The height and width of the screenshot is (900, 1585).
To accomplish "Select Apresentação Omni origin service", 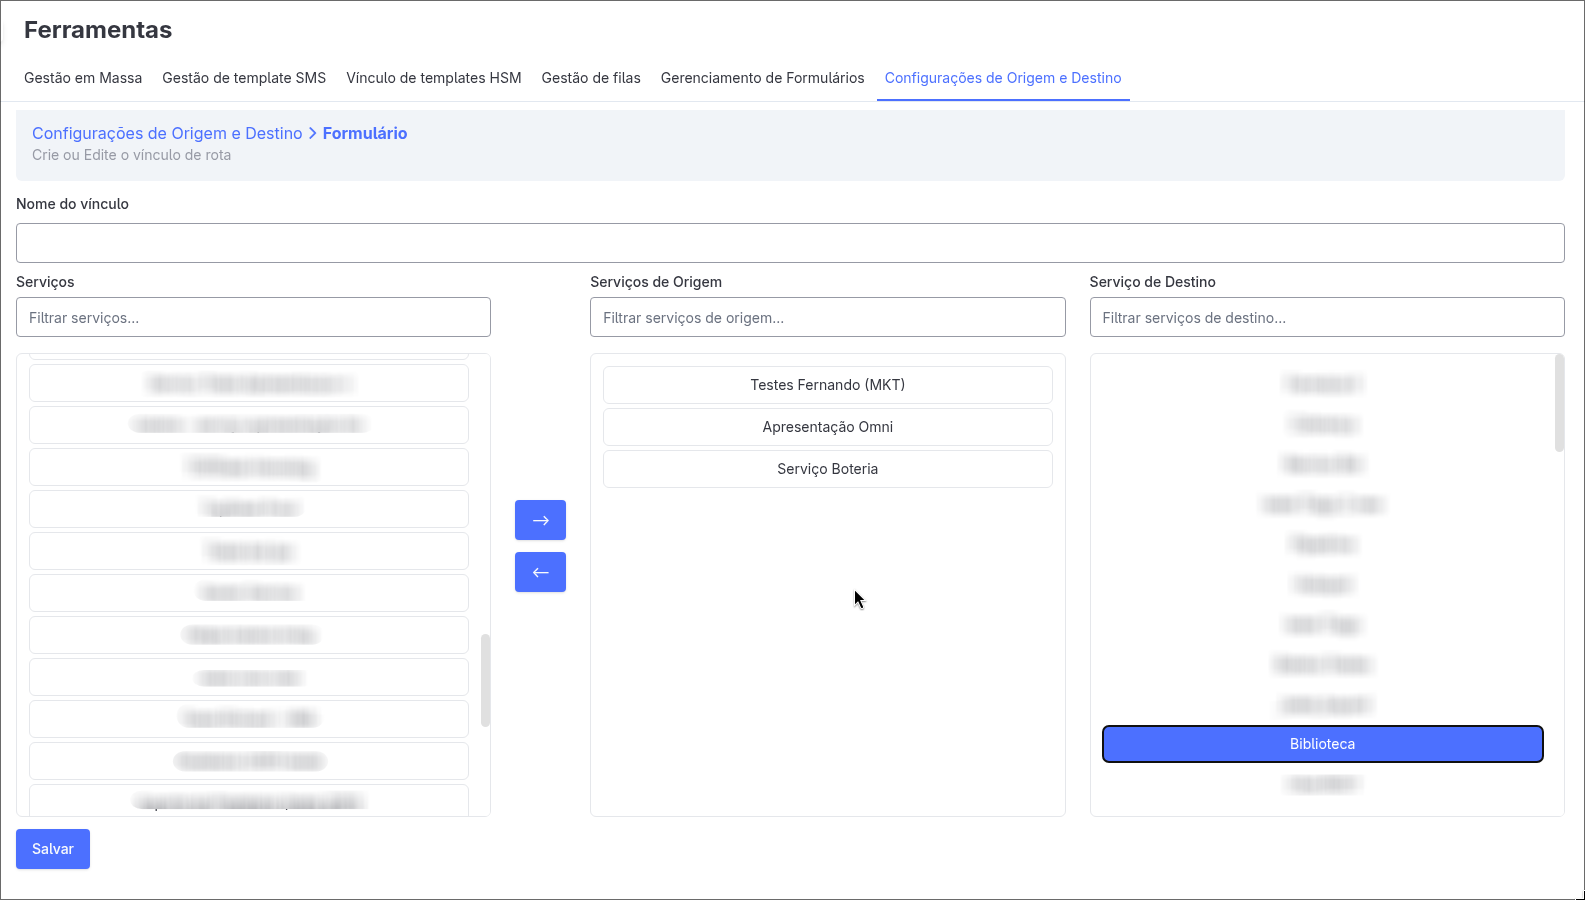I will coord(828,427).
